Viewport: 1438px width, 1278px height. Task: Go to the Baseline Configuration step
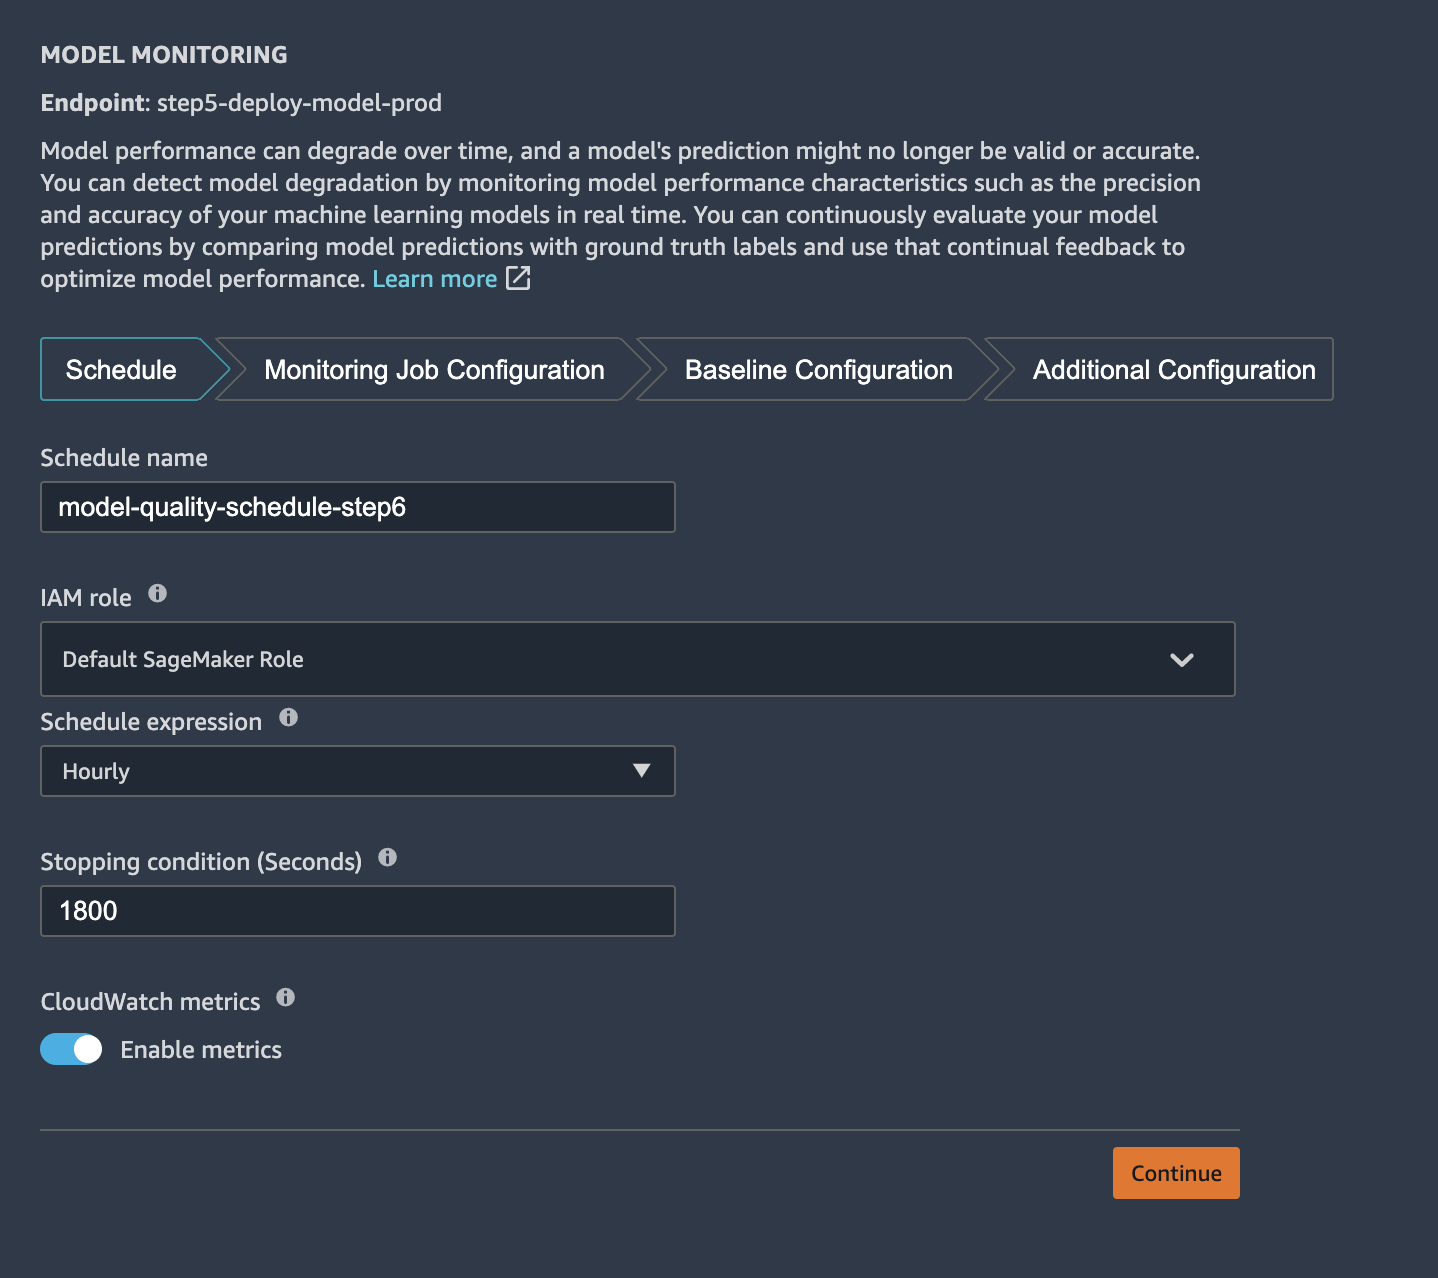[818, 370]
